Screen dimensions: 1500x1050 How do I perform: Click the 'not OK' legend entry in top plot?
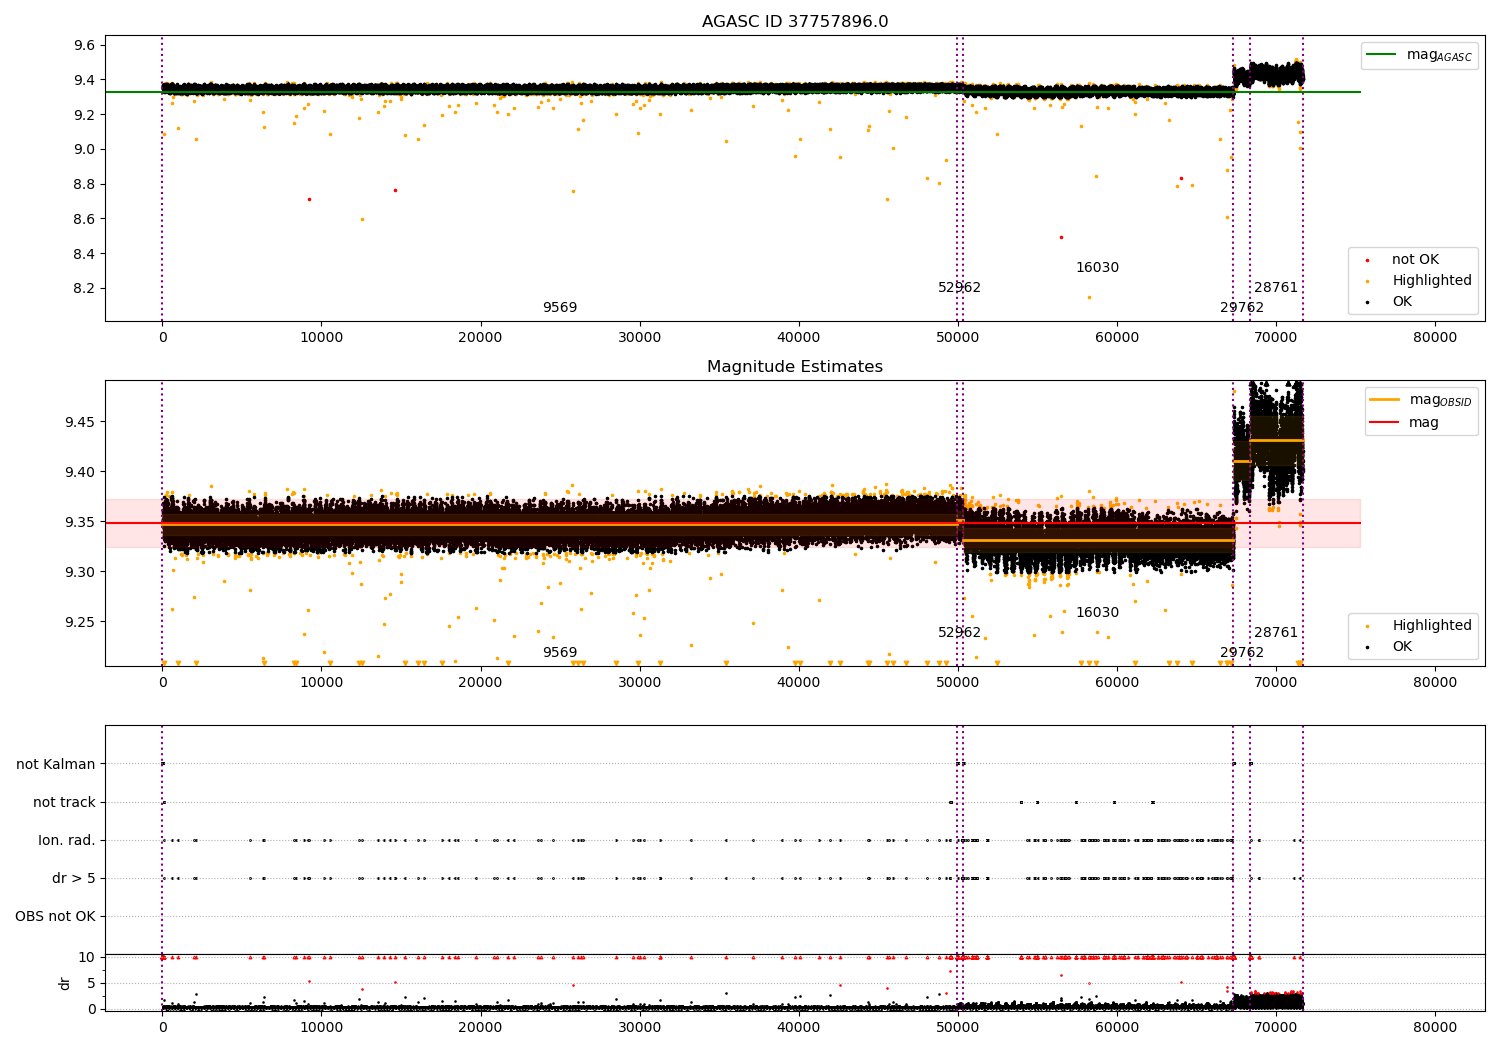tap(1402, 260)
